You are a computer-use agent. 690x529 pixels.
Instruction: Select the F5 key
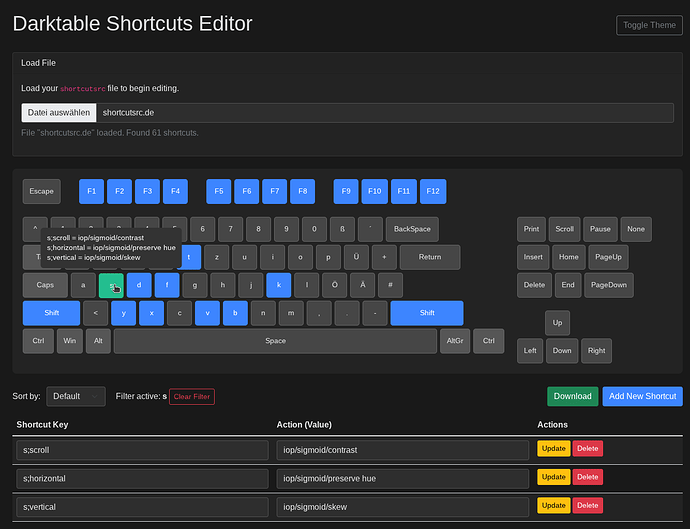pyautogui.click(x=219, y=191)
